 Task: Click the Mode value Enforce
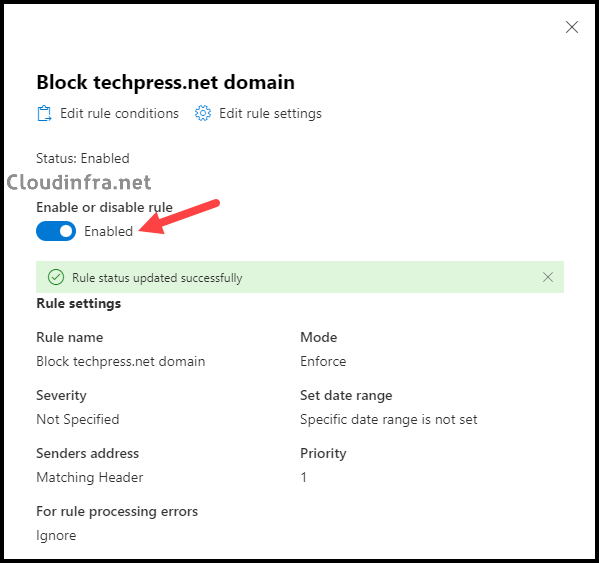pyautogui.click(x=323, y=361)
